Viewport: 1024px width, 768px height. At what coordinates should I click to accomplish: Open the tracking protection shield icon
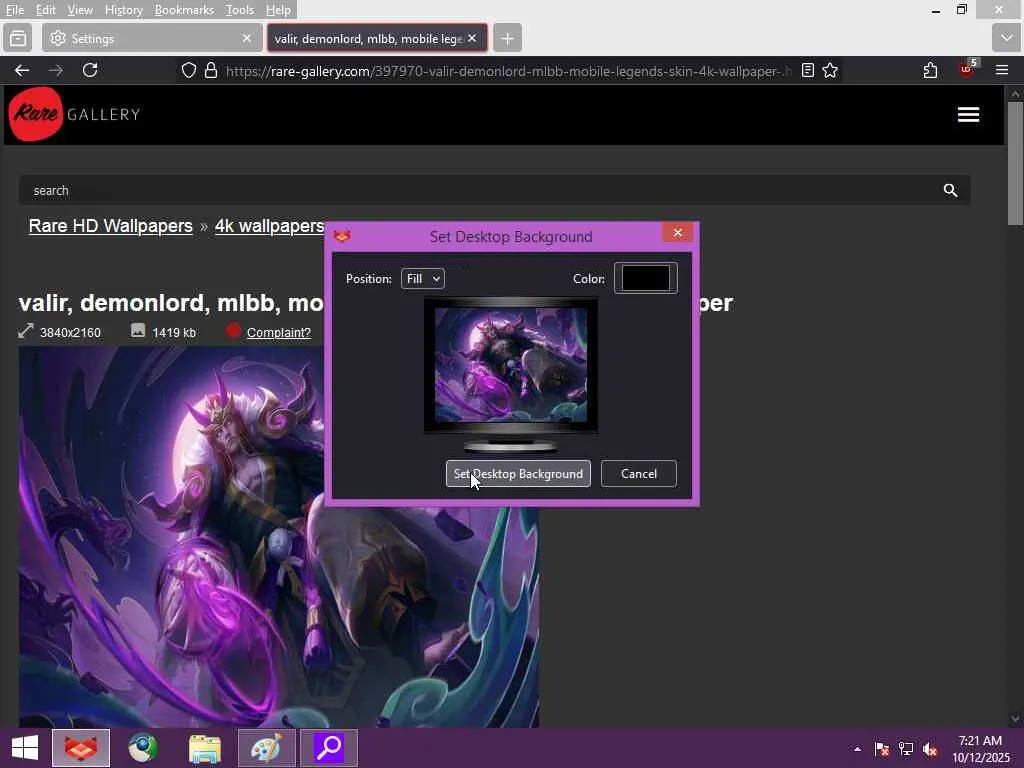point(189,71)
